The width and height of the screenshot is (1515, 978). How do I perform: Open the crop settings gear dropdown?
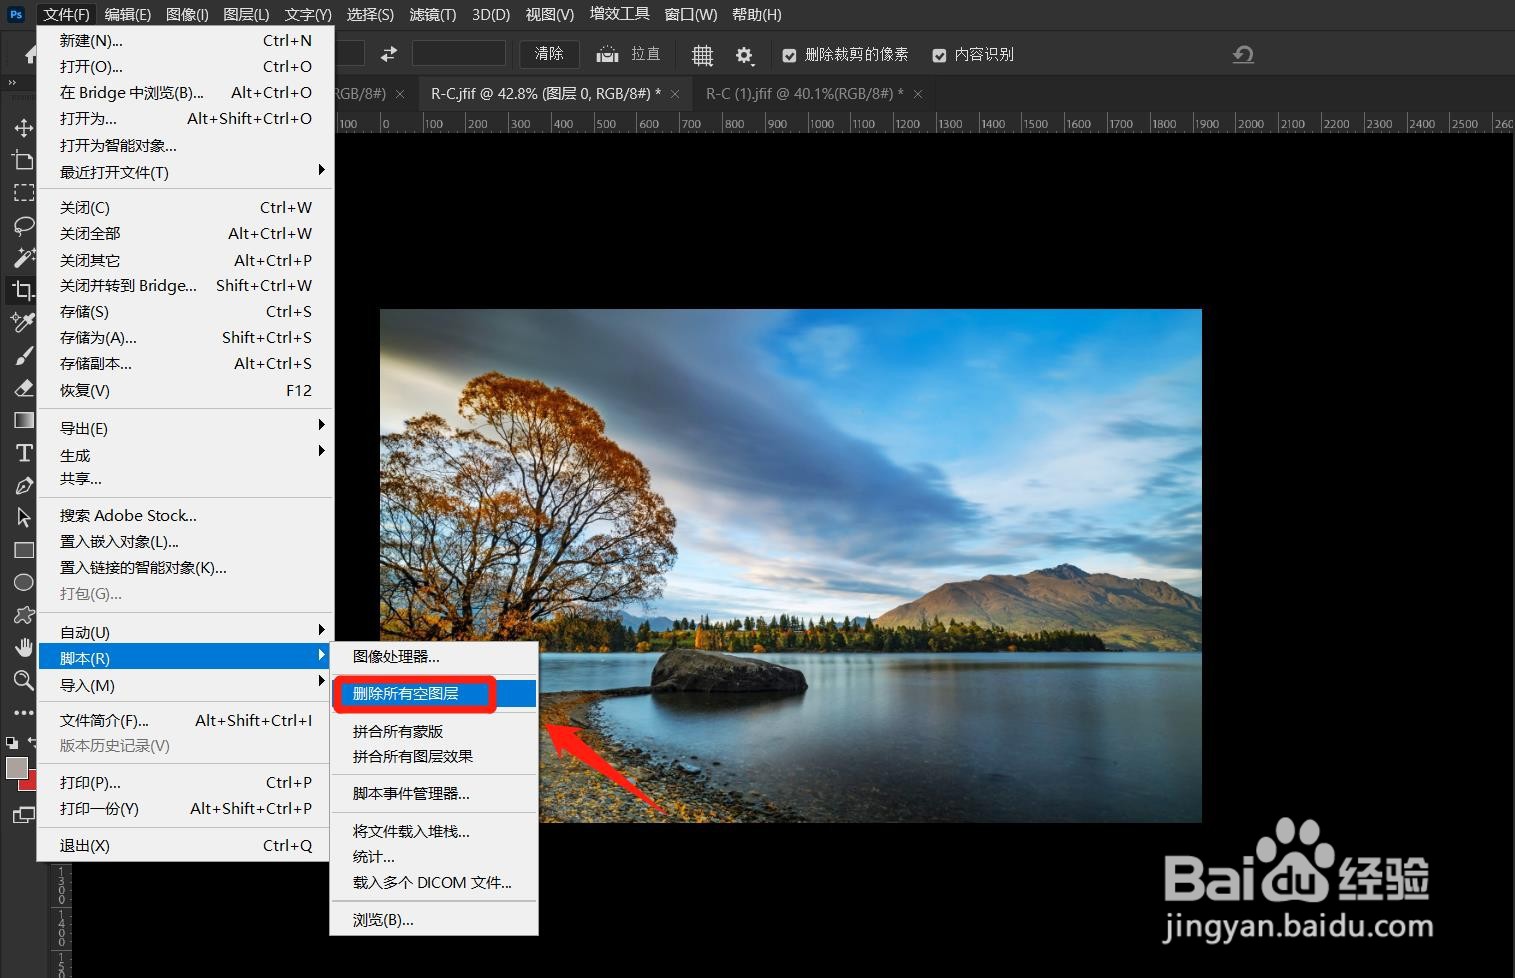click(745, 54)
